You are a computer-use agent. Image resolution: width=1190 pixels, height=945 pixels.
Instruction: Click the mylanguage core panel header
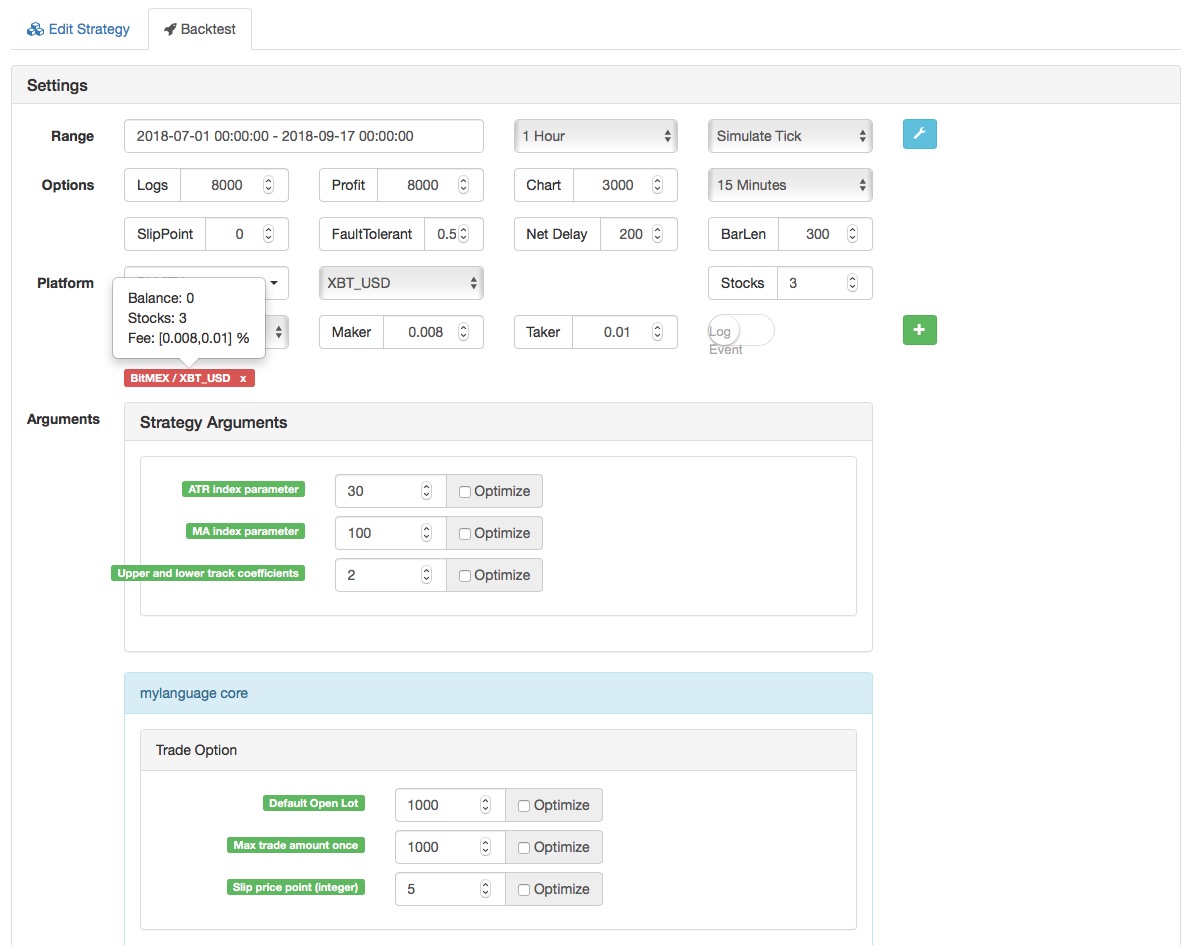click(498, 693)
